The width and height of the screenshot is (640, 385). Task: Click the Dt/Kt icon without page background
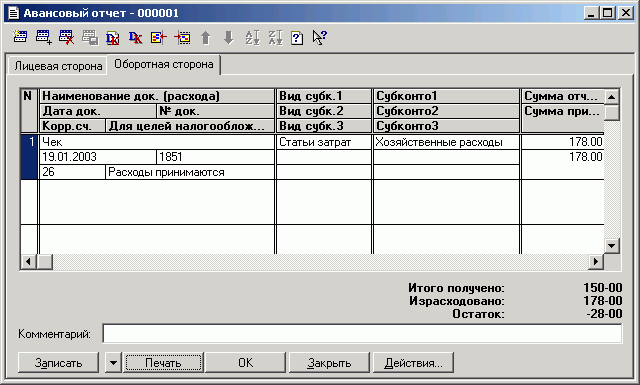click(x=135, y=38)
